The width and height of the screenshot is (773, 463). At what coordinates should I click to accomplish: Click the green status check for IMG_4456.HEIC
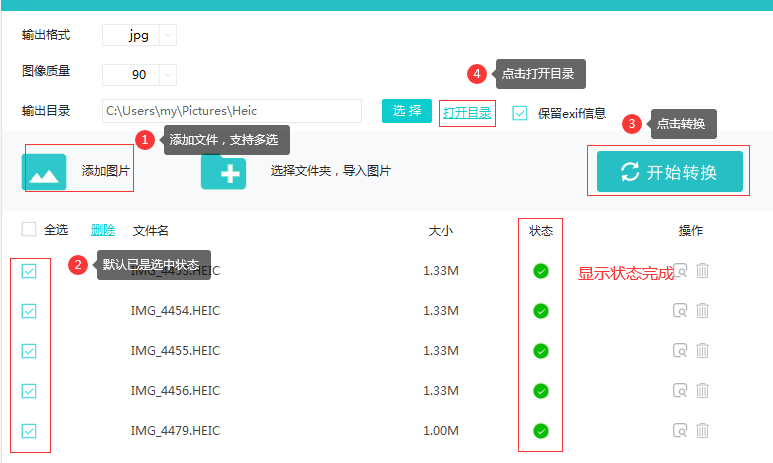coord(541,391)
